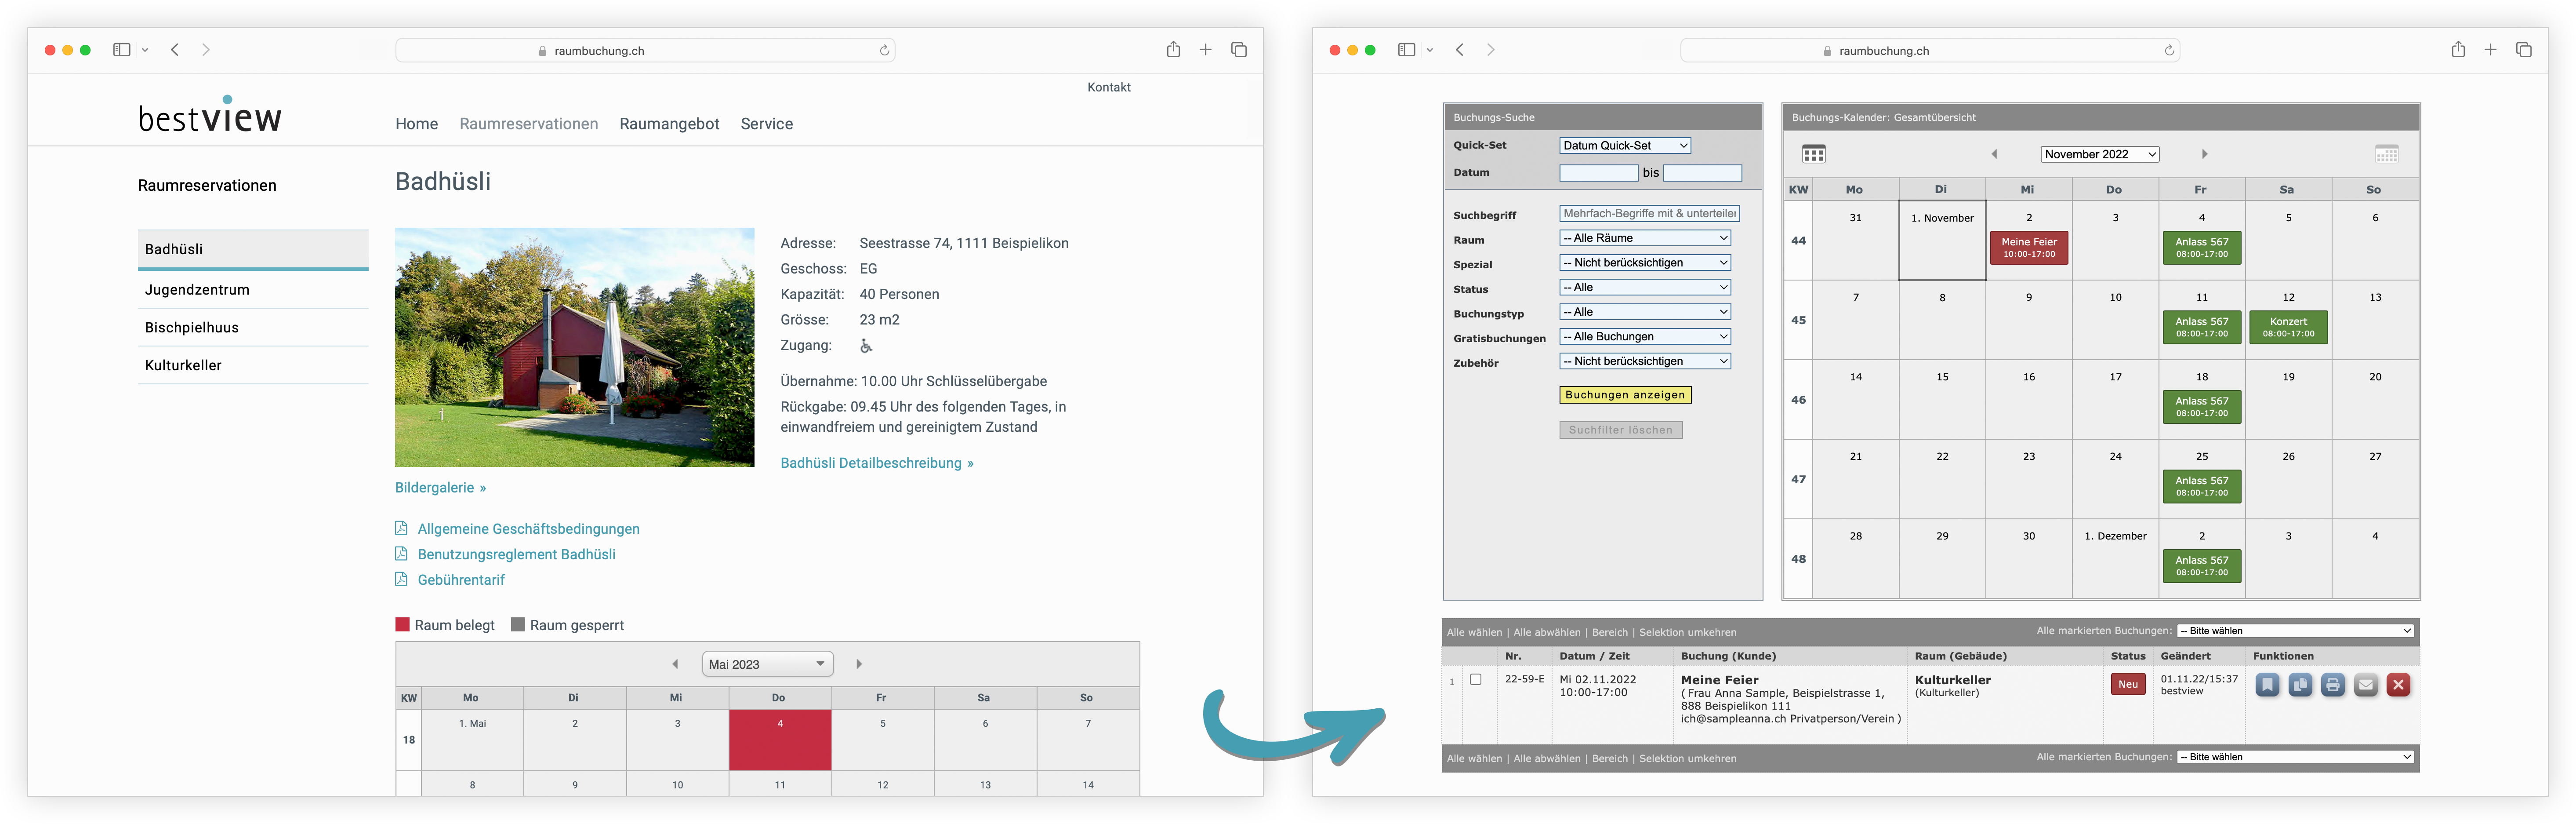The height and width of the screenshot is (824, 2576).
Task: Open the Service menu item
Action: [x=766, y=124]
